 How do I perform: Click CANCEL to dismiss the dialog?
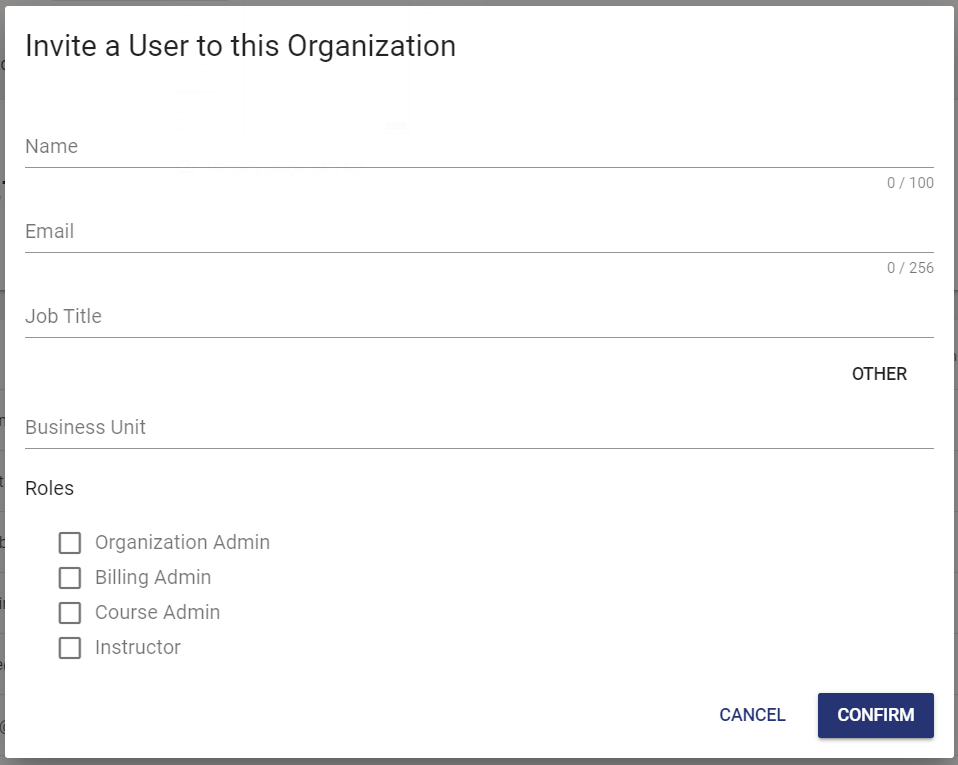(x=752, y=715)
